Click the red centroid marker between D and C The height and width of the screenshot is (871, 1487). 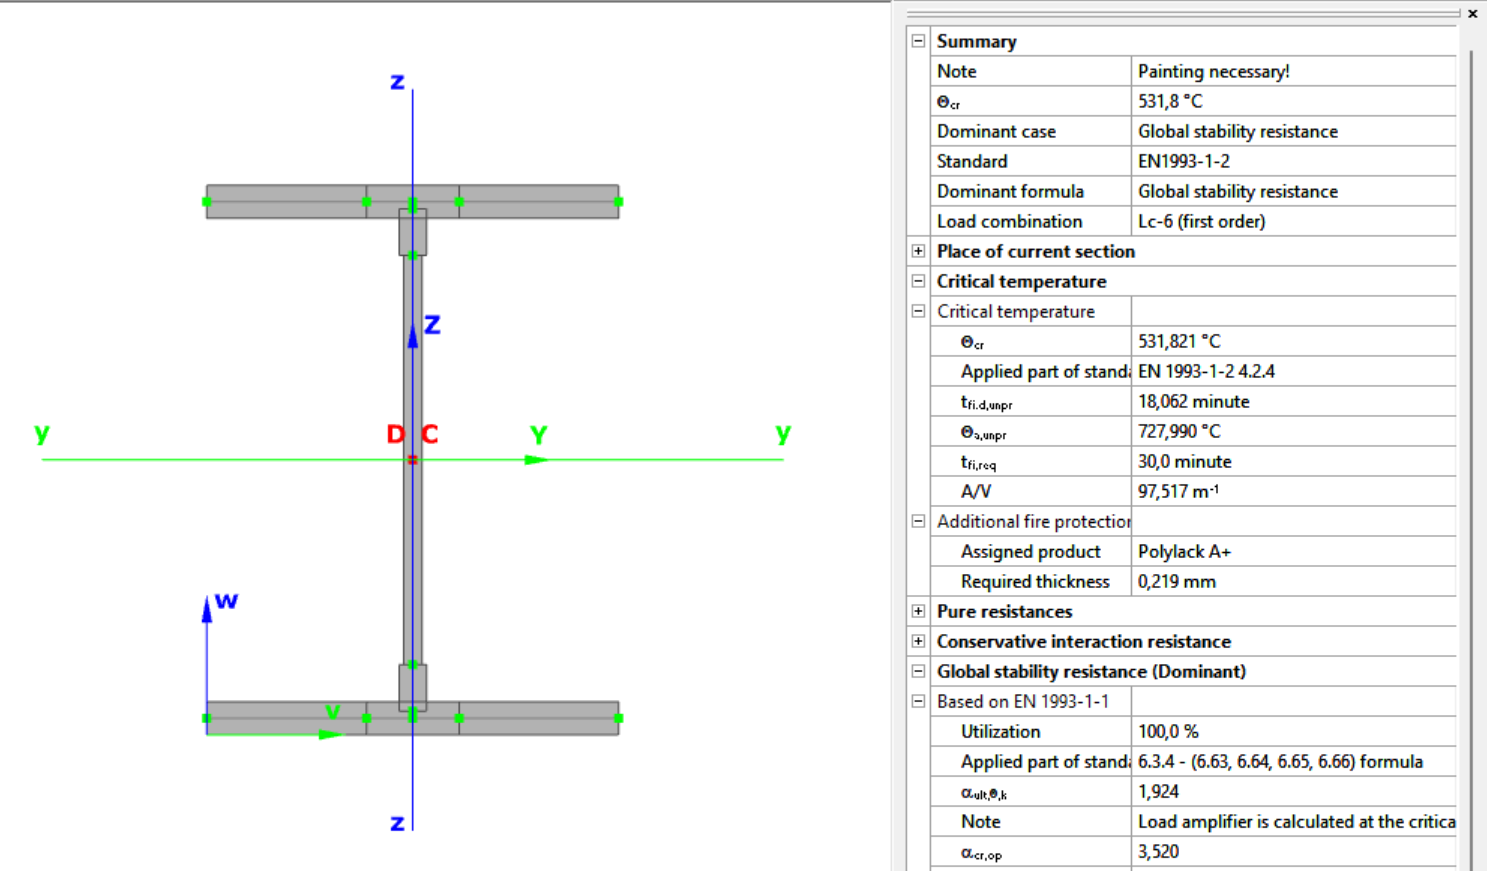[412, 460]
